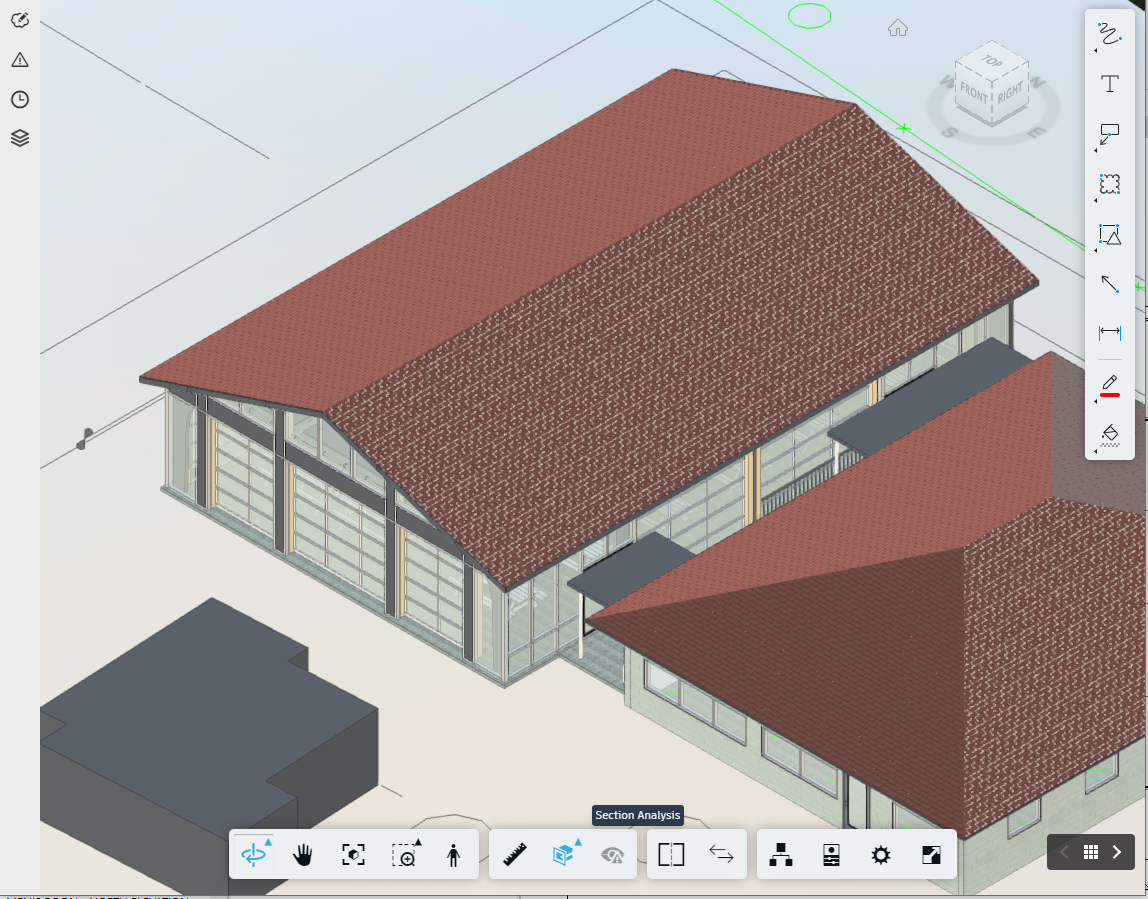Toggle markup visibility with the eye icon
The width and height of the screenshot is (1148, 899).
coord(612,855)
